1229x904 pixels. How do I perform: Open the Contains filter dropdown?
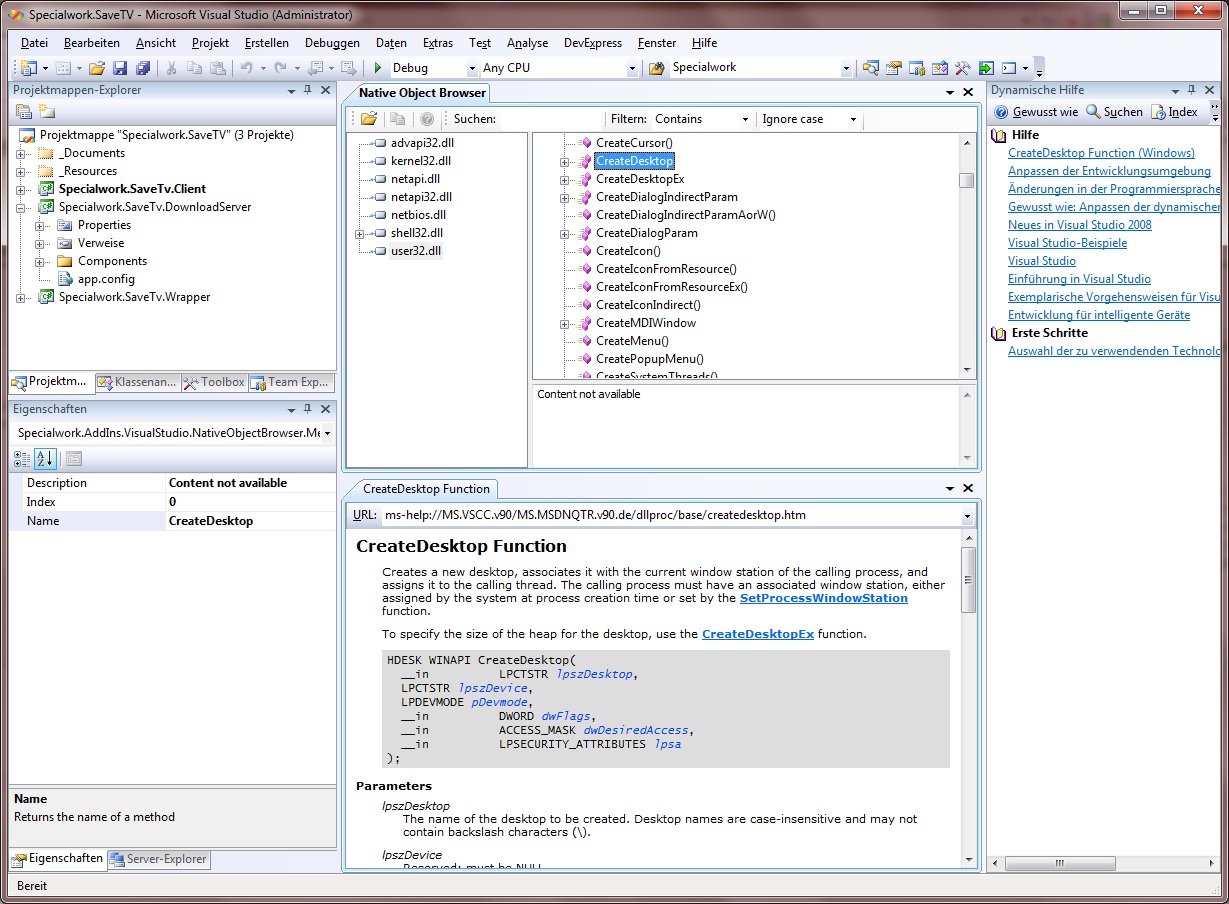(x=745, y=119)
